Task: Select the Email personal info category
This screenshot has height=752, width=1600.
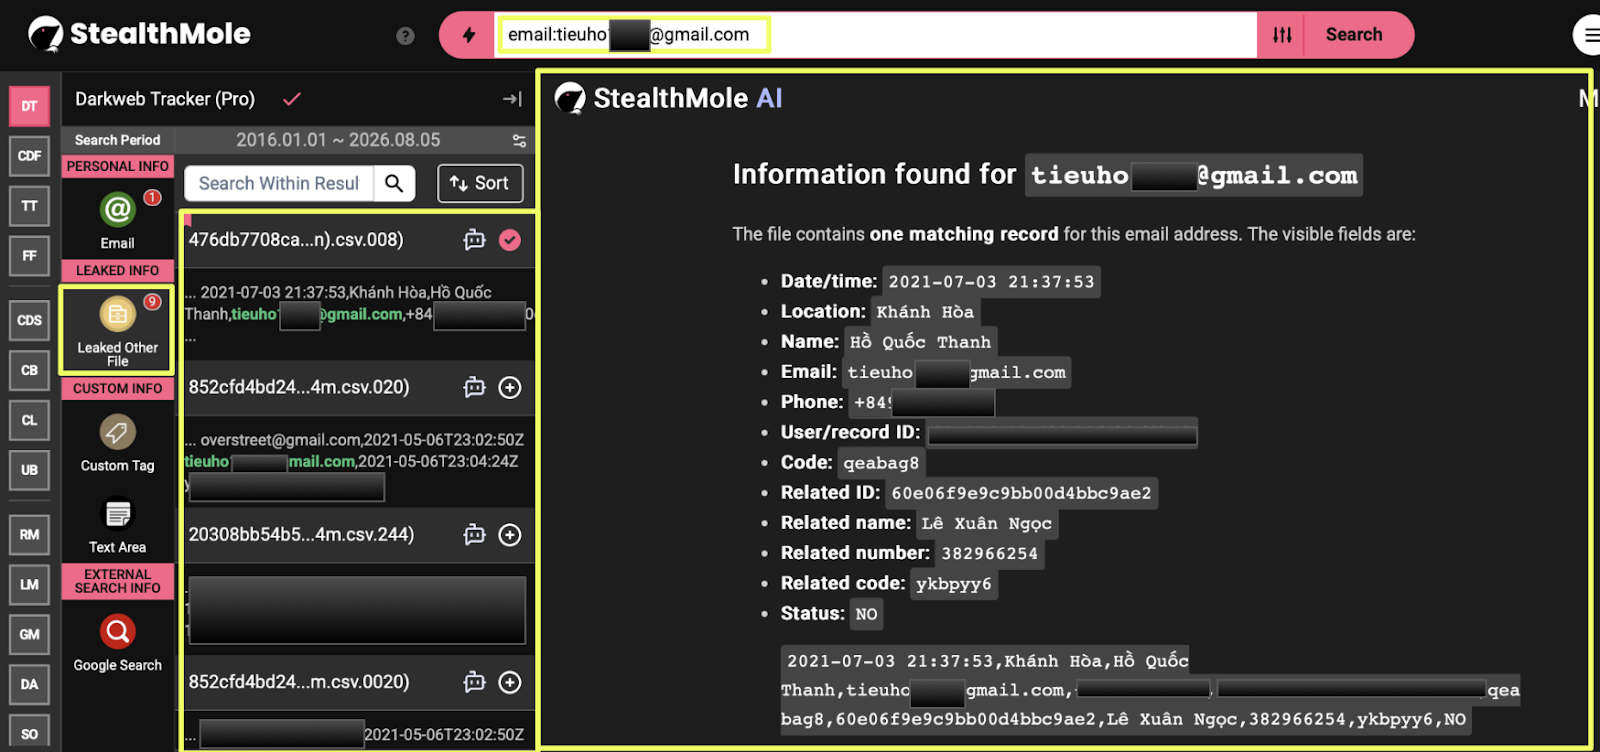Action: pyautogui.click(x=118, y=219)
